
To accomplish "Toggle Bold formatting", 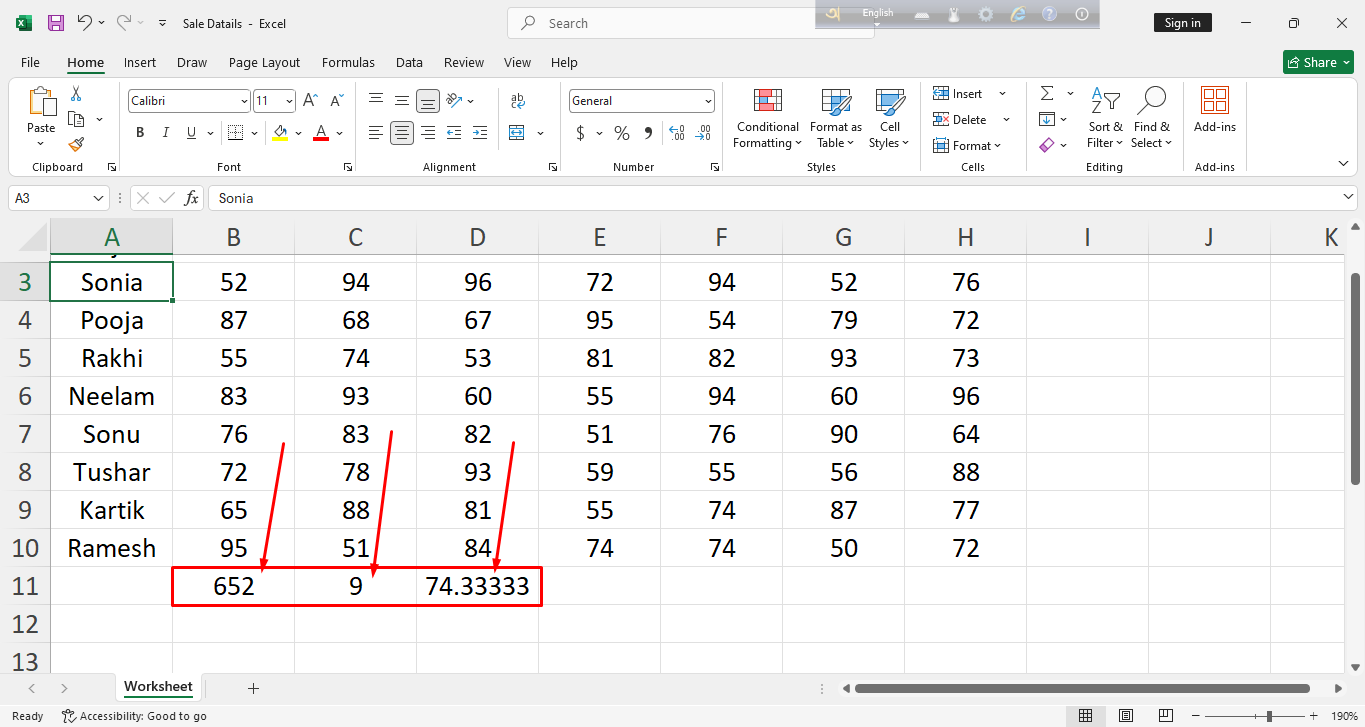I will coord(140,133).
